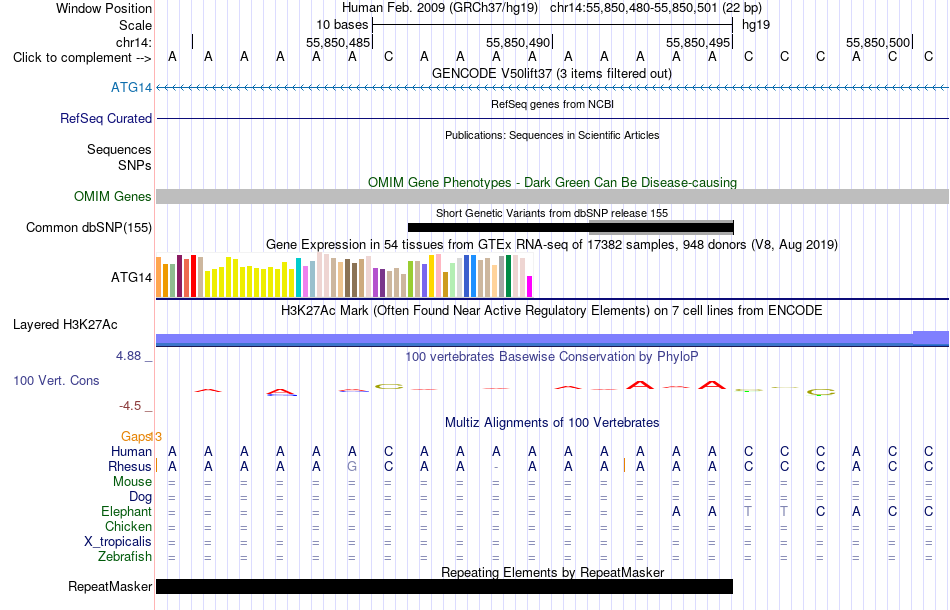
Task: Click the orange Gaps label
Action: coord(136,437)
